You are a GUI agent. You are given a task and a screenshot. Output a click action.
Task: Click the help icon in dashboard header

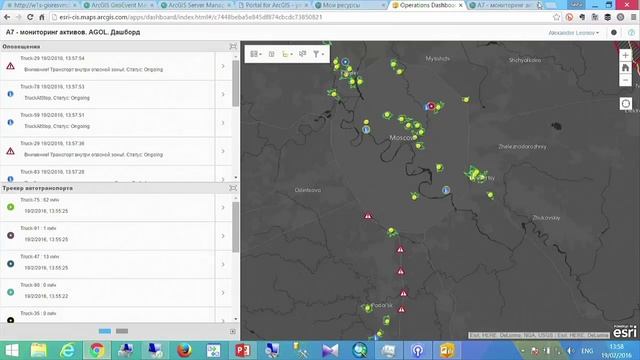coord(631,33)
